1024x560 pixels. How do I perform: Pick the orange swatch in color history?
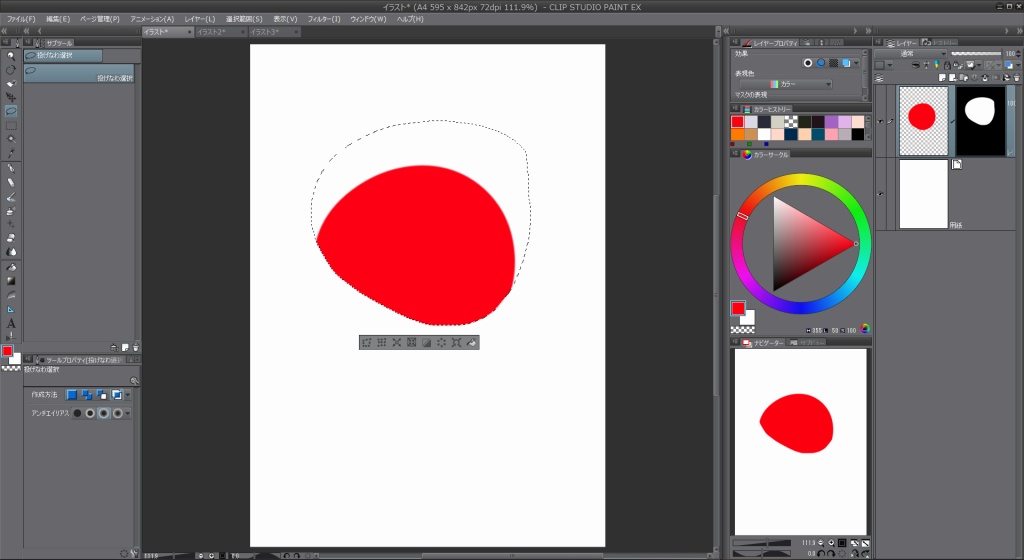[x=738, y=134]
